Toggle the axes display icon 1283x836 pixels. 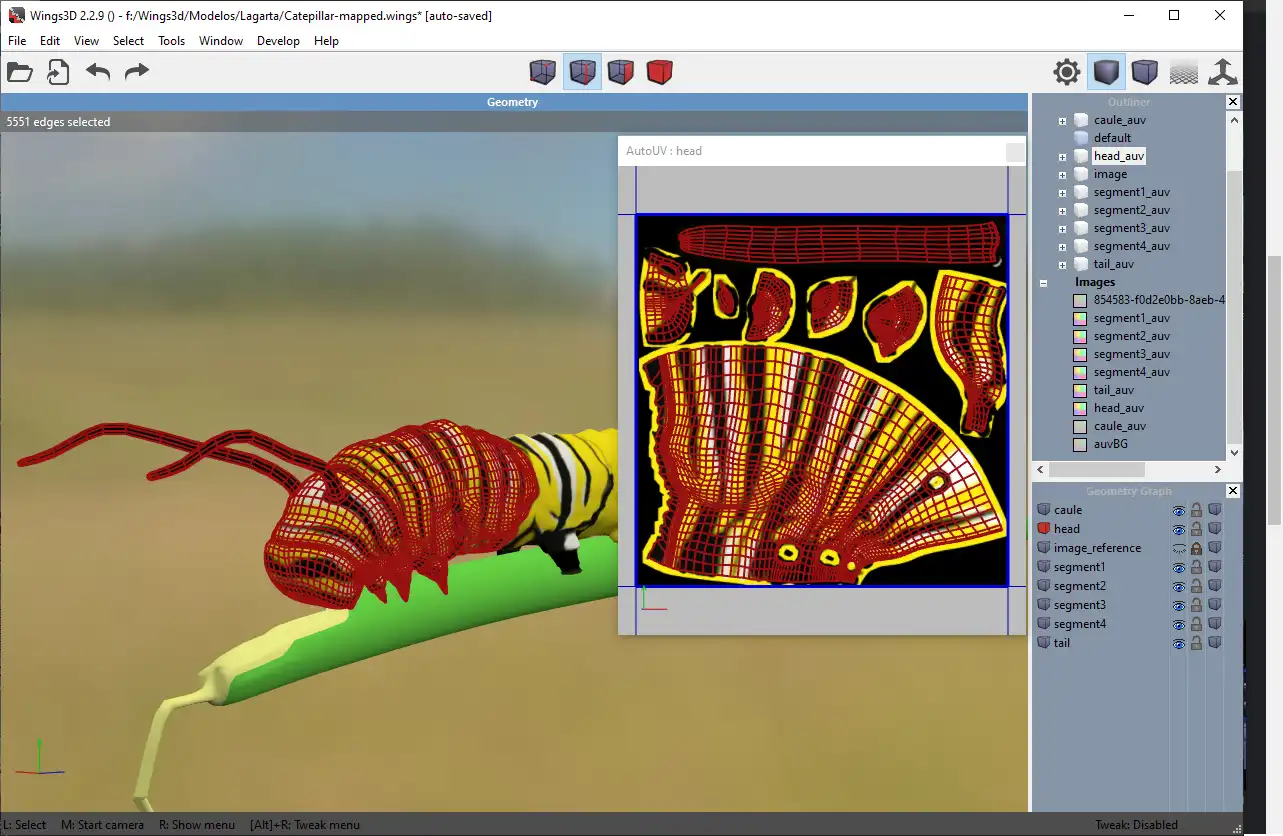click(x=1222, y=72)
